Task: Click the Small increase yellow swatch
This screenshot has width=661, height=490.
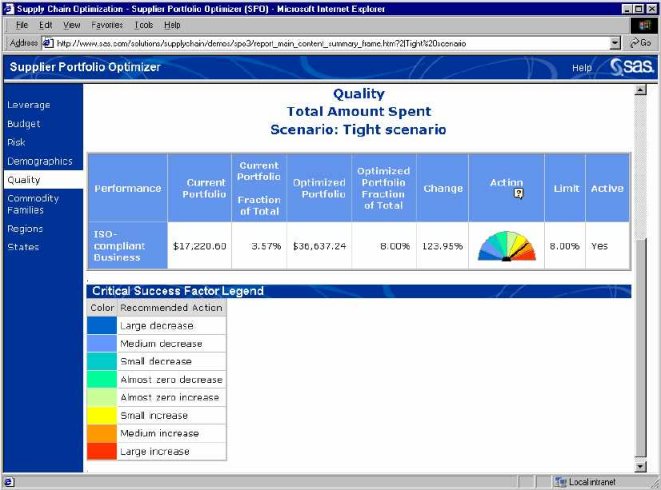Action: coord(102,415)
